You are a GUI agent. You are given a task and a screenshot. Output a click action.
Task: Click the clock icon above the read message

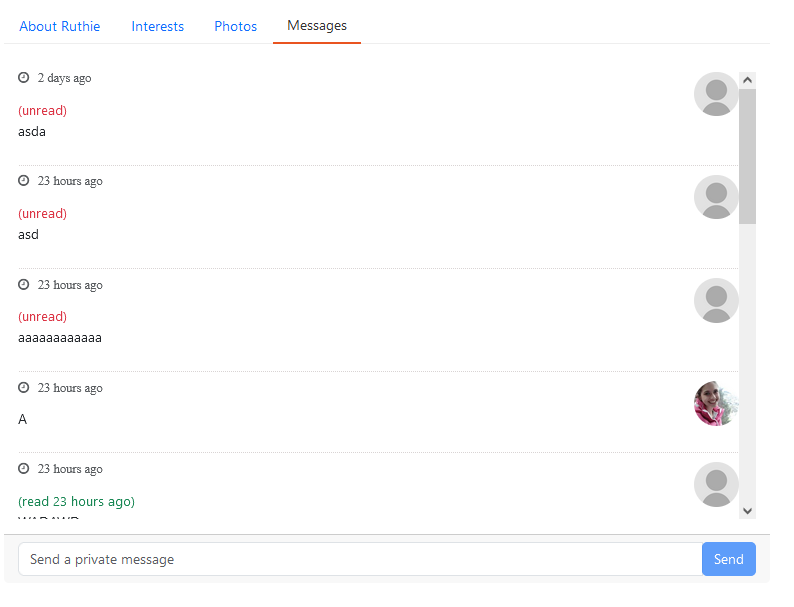24,469
